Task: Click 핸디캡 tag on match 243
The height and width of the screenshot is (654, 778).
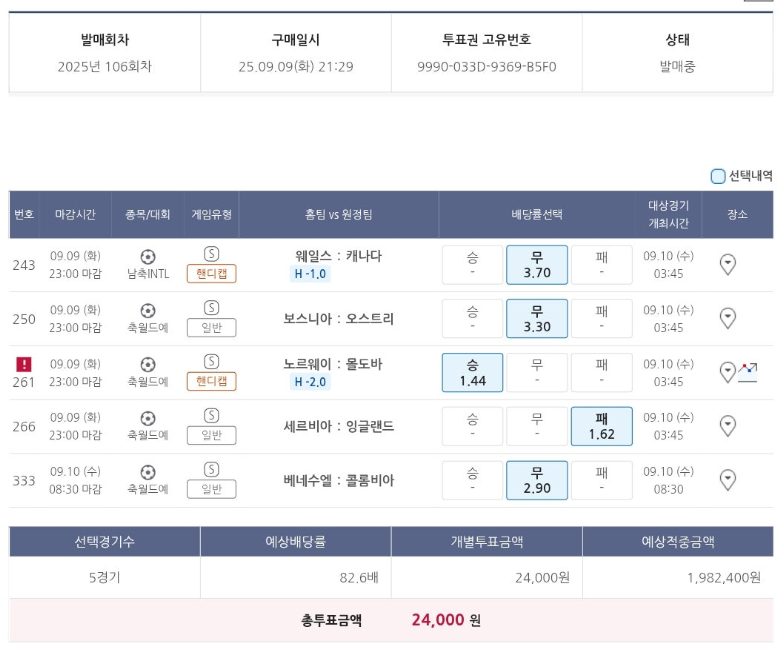Action: [211, 273]
